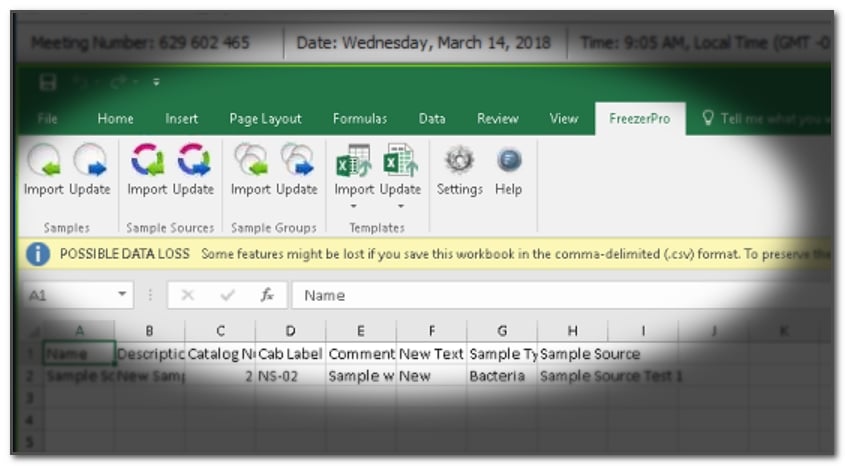Open the File tab
Viewport: 845px width, 466px height.
click(47, 119)
